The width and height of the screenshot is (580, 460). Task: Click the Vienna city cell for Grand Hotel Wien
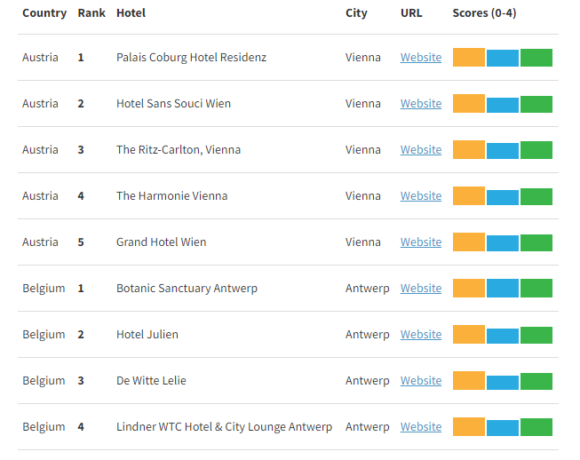tap(363, 242)
